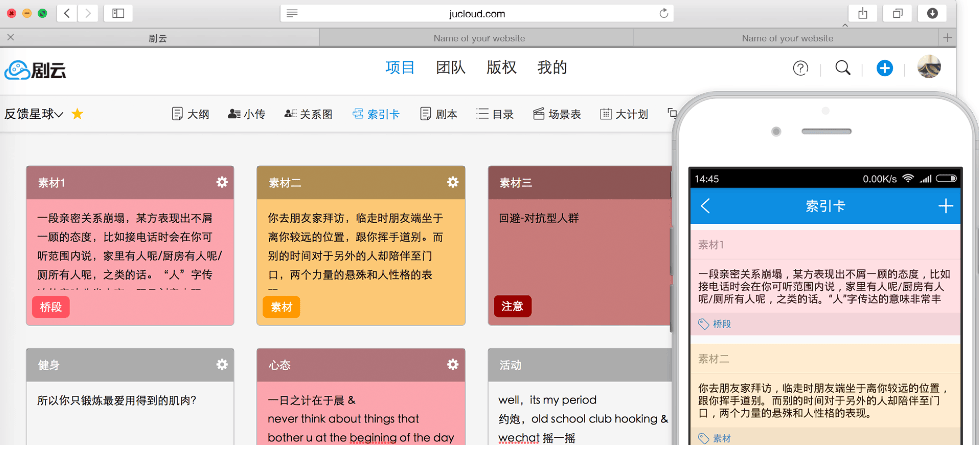The height and width of the screenshot is (449, 979).
Task: Select the 项目 navigation tab
Action: pos(400,68)
